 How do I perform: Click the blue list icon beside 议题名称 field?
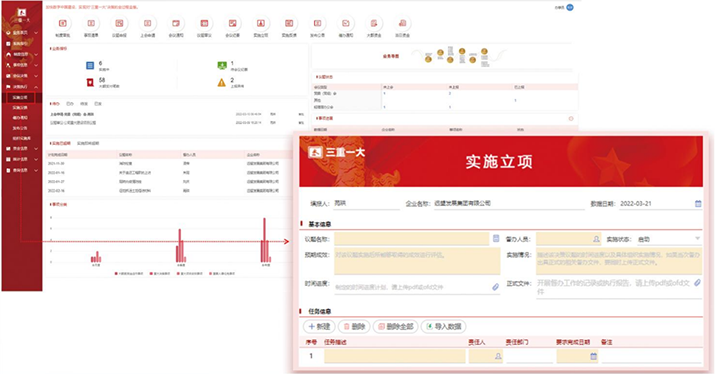click(x=496, y=239)
